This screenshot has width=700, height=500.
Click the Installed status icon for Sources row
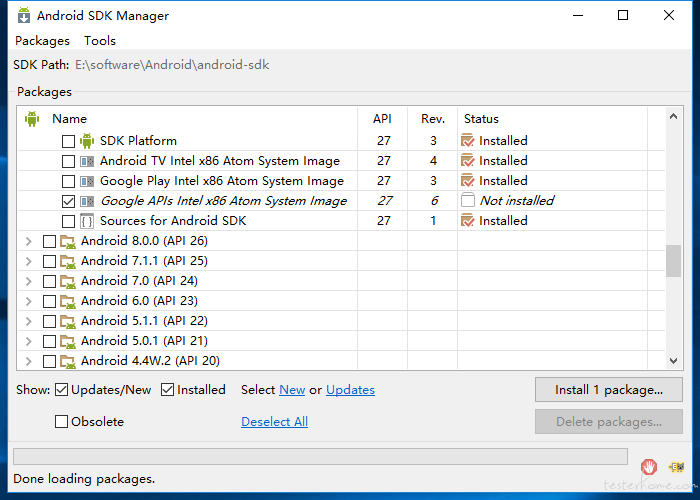pyautogui.click(x=468, y=221)
